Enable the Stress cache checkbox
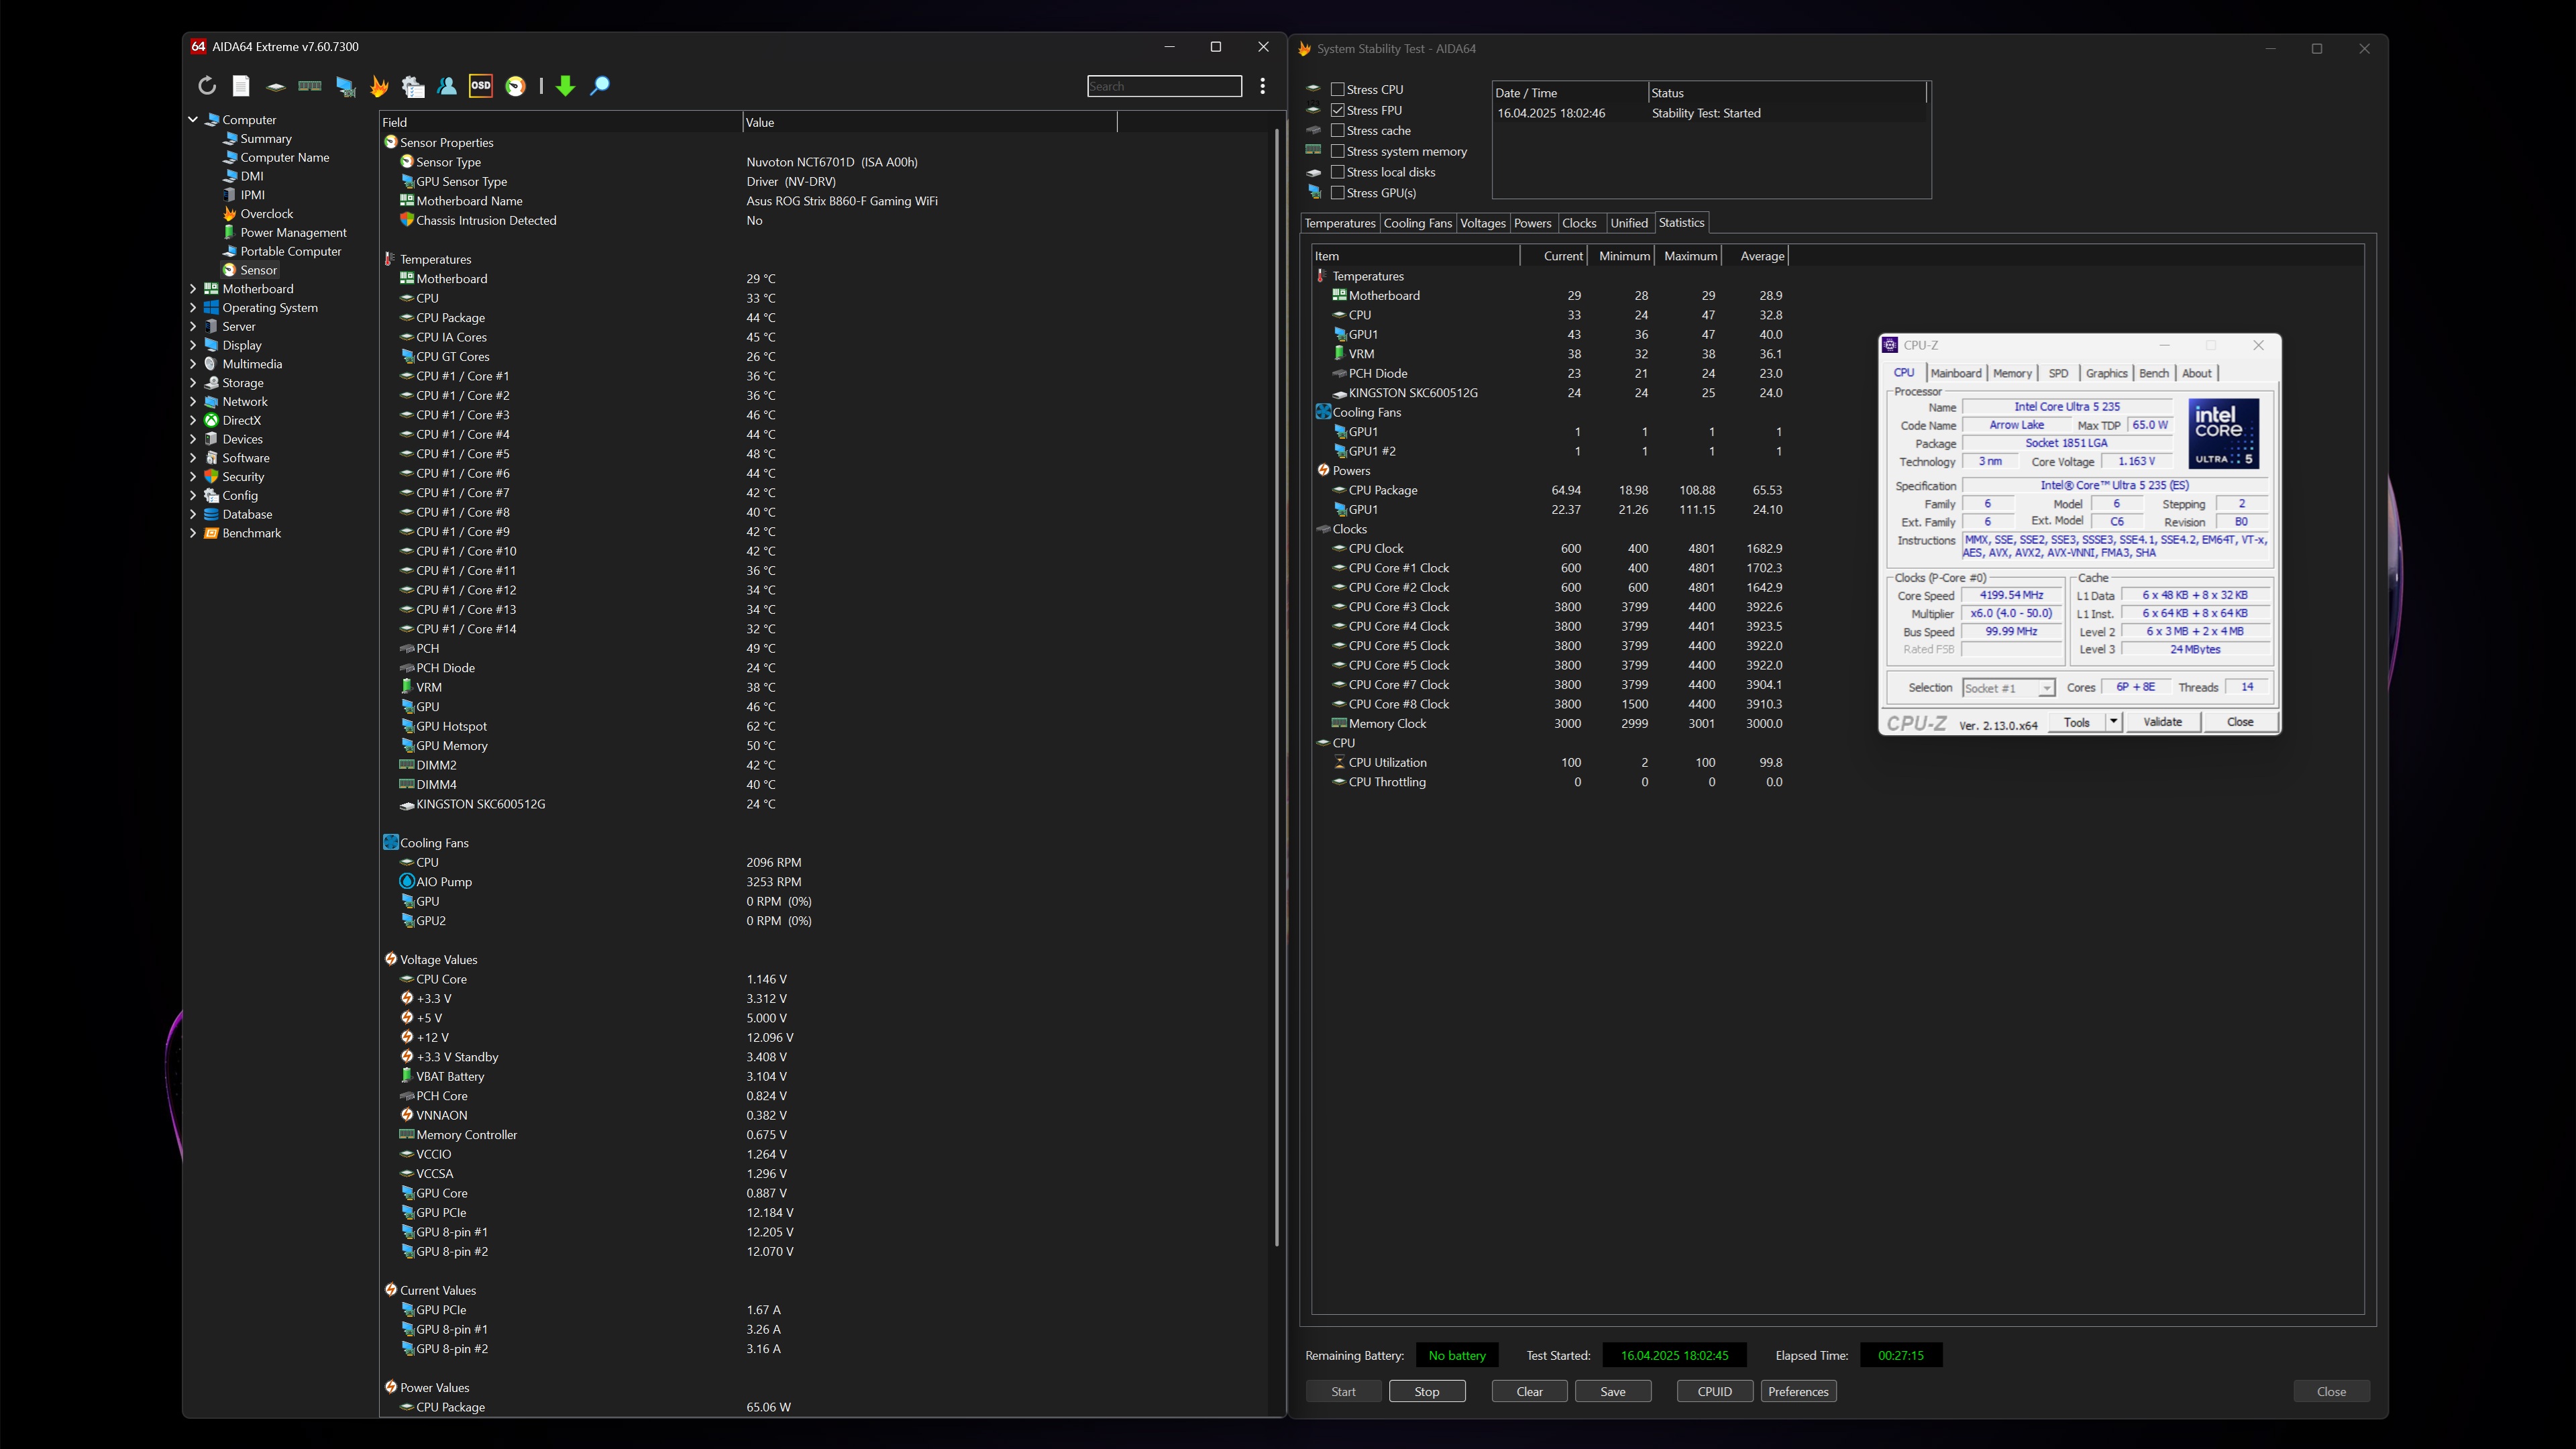Image resolution: width=2576 pixels, height=1449 pixels. [1337, 131]
